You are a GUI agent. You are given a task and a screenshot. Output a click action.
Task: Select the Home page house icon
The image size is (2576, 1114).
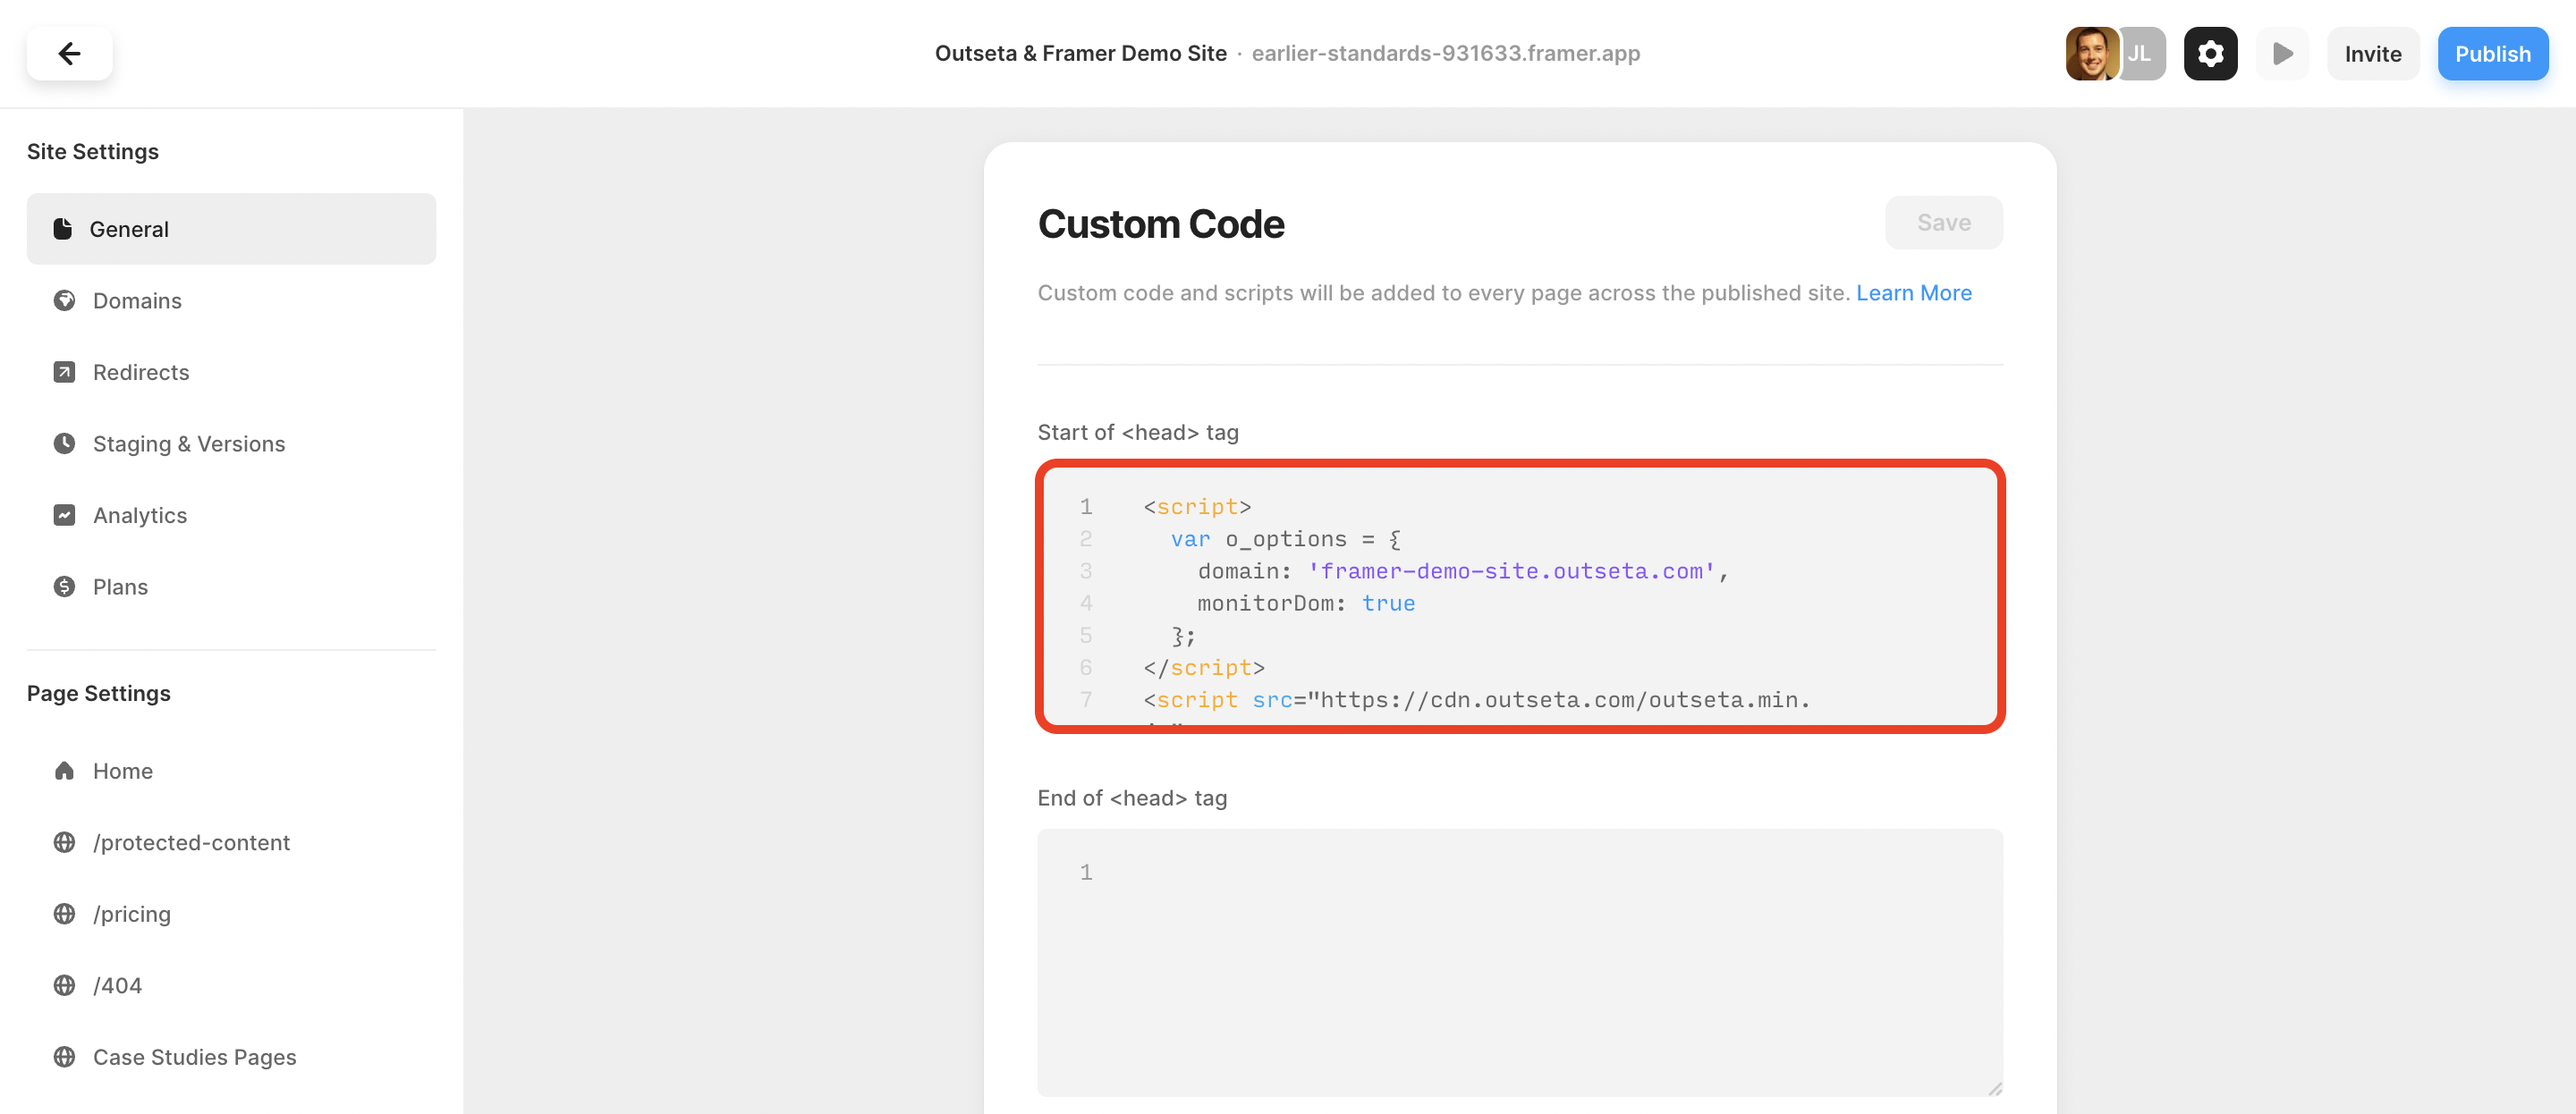[x=64, y=770]
